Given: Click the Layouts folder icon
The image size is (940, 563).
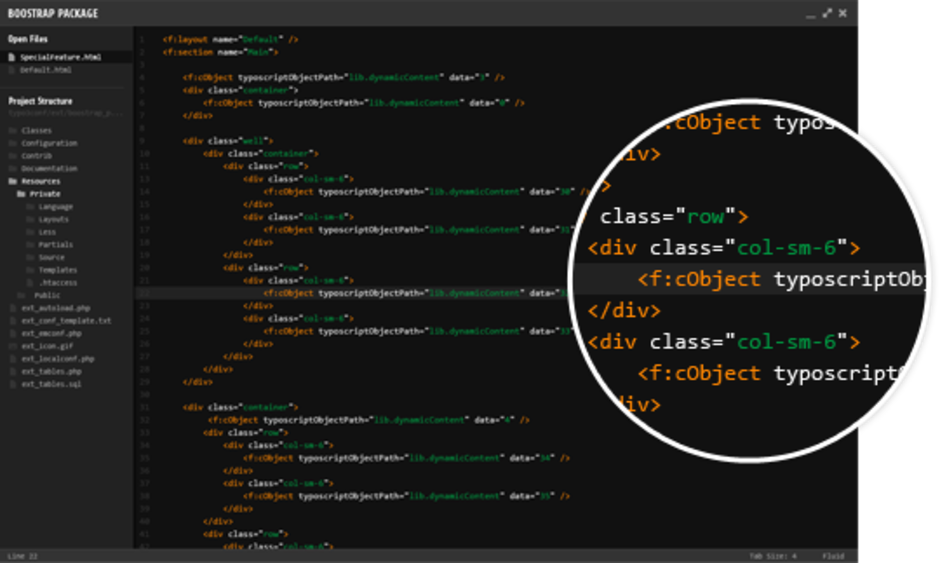Looking at the screenshot, I should pos(31,219).
